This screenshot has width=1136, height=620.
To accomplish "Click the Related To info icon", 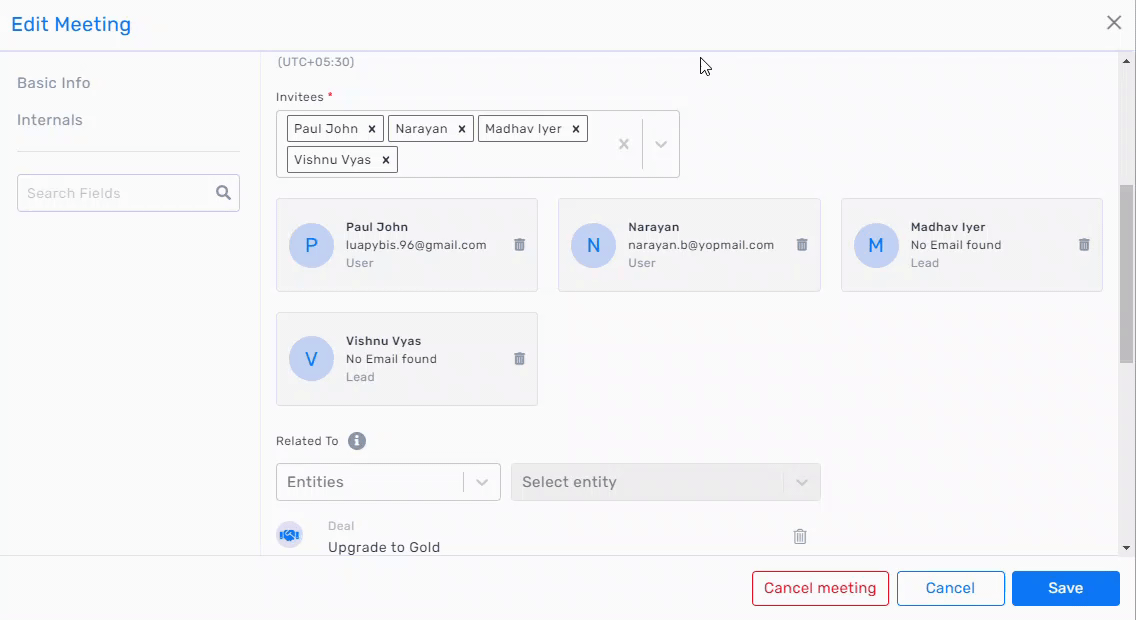I will (356, 441).
